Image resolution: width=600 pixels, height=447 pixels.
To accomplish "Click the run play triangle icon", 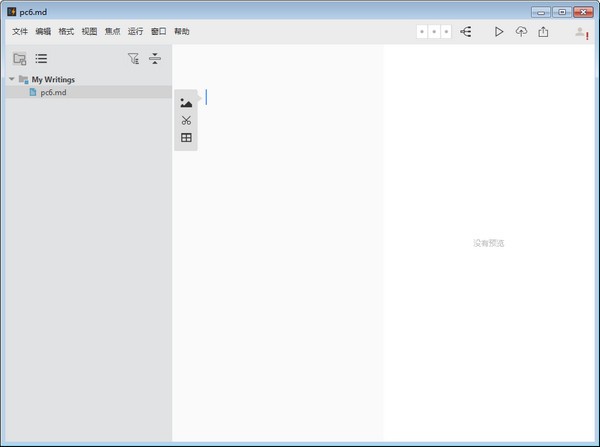I will pyautogui.click(x=499, y=32).
